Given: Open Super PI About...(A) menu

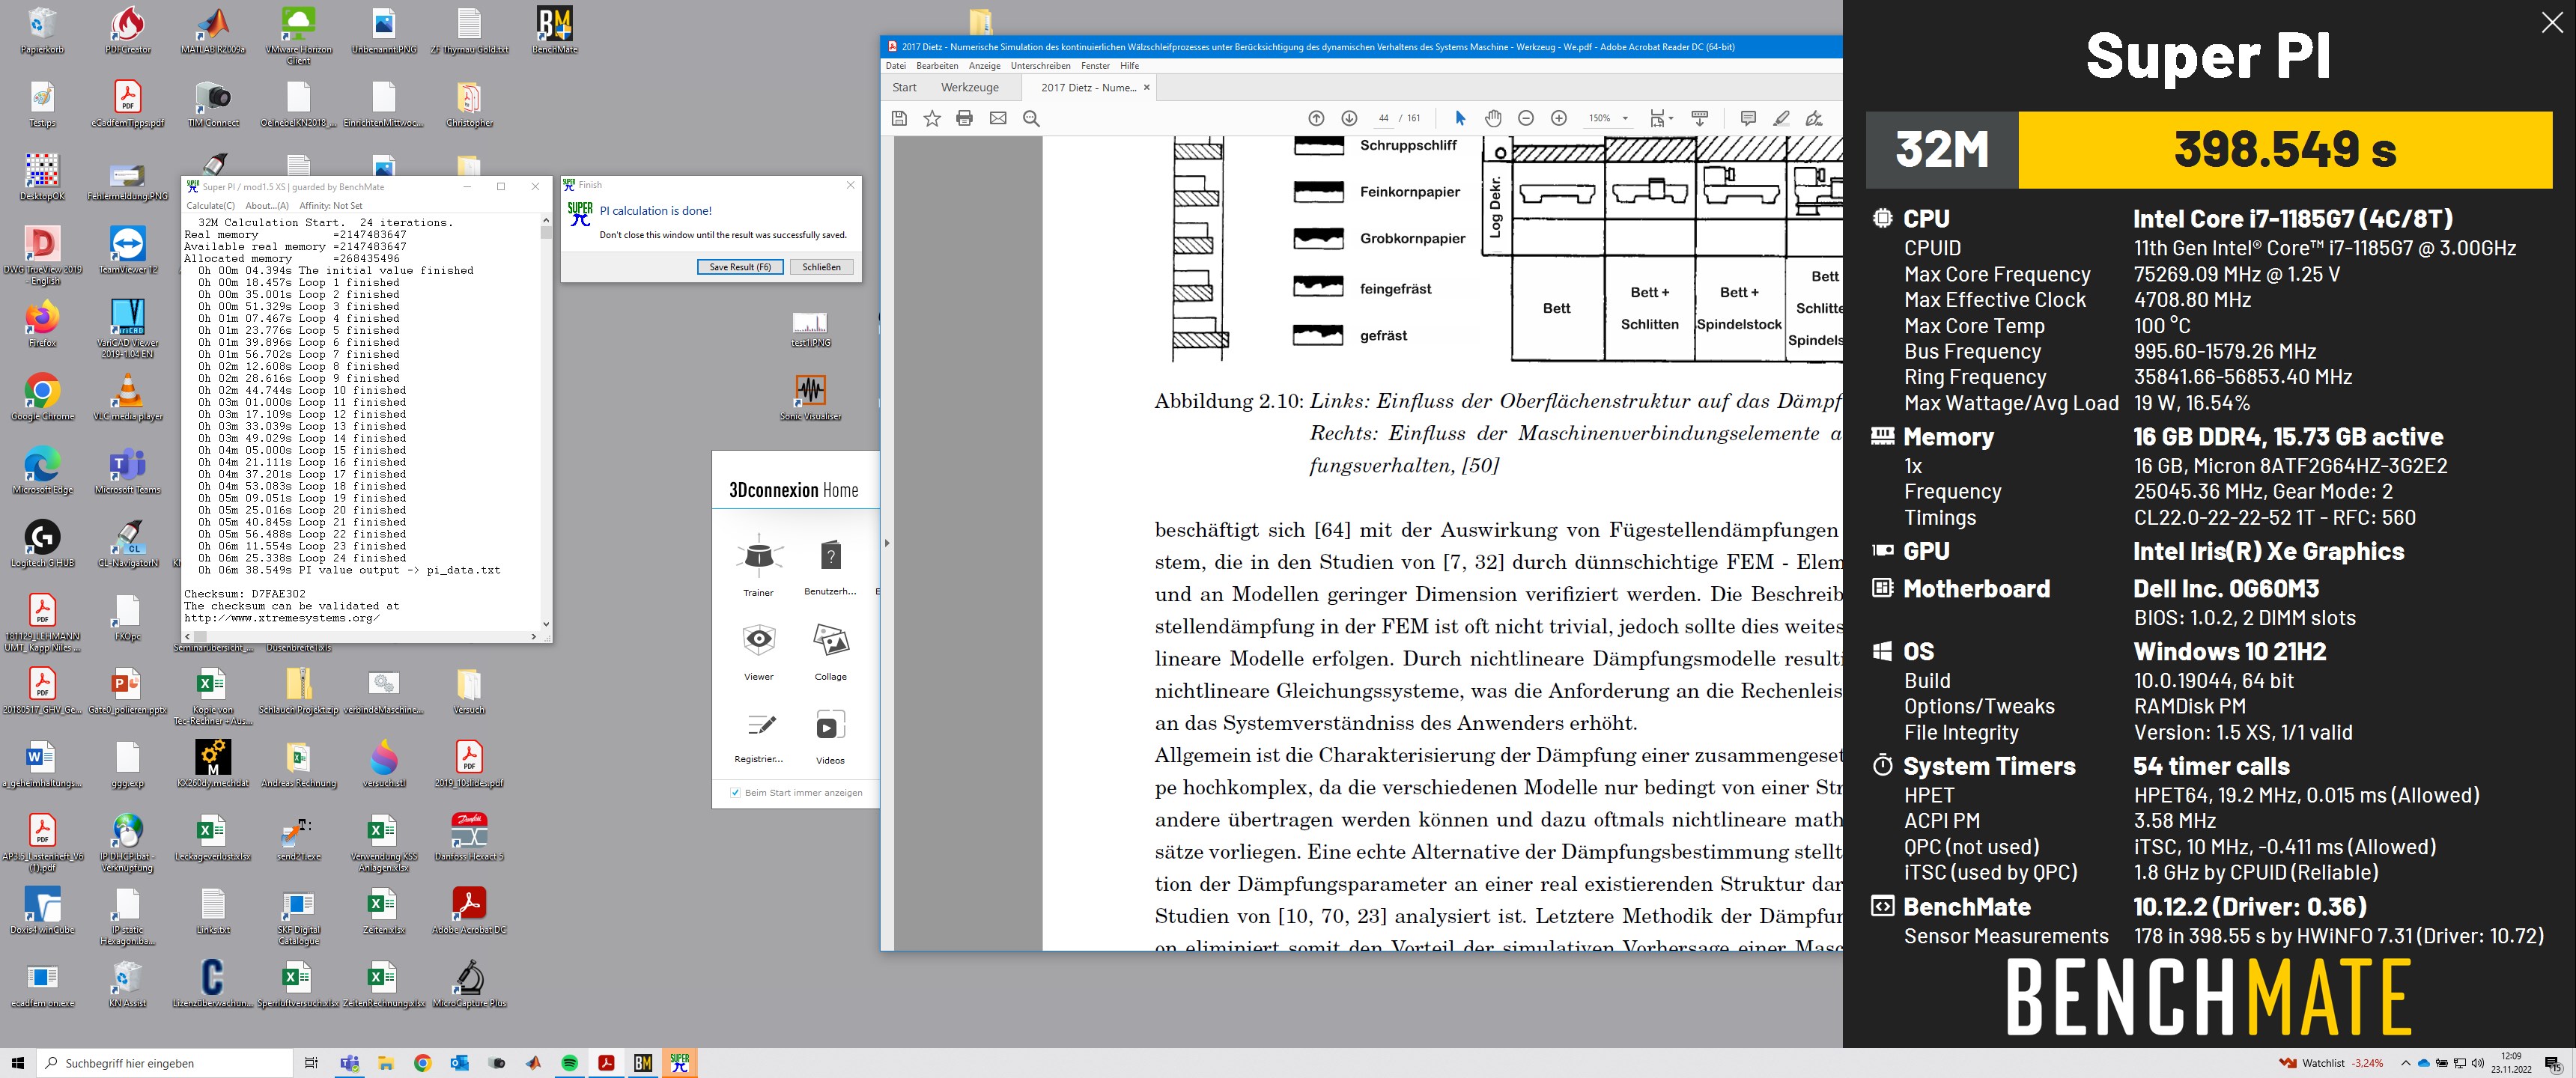Looking at the screenshot, I should point(267,206).
